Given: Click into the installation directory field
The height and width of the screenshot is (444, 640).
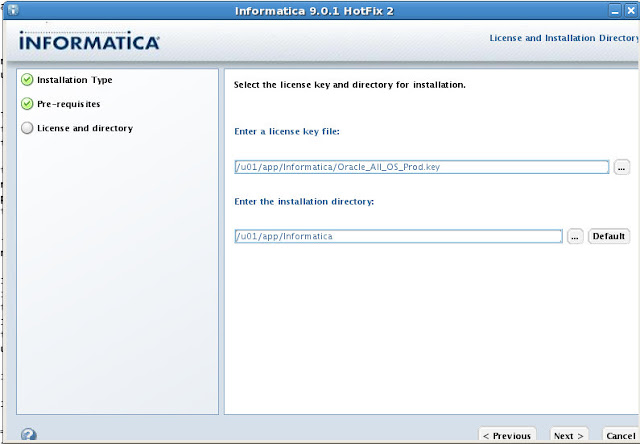Looking at the screenshot, I should [x=398, y=236].
